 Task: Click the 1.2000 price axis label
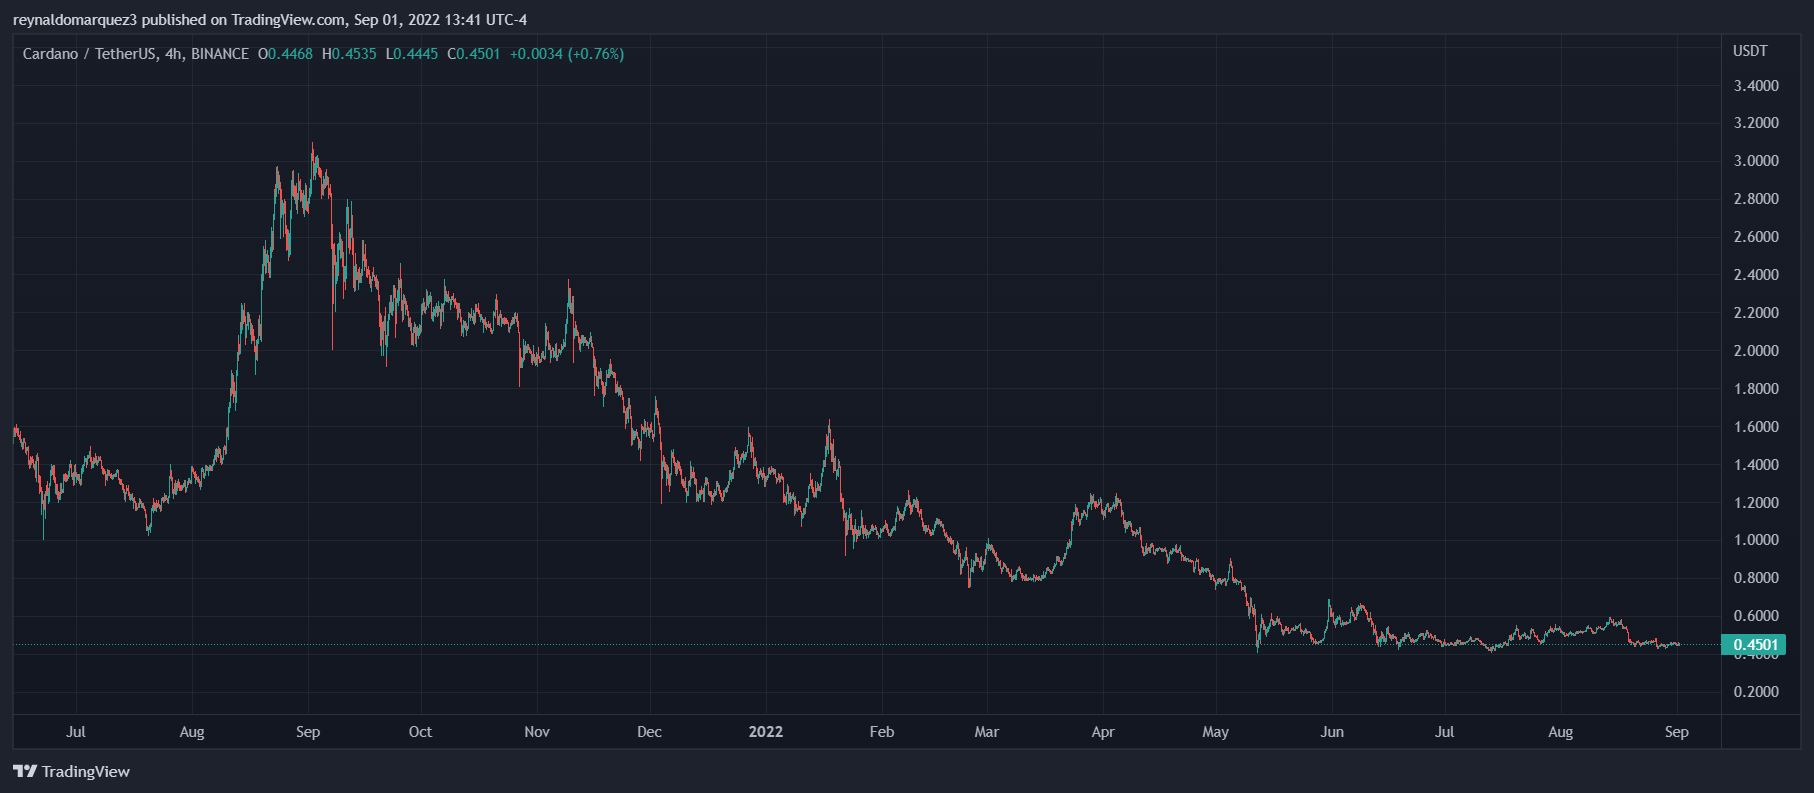pos(1756,503)
